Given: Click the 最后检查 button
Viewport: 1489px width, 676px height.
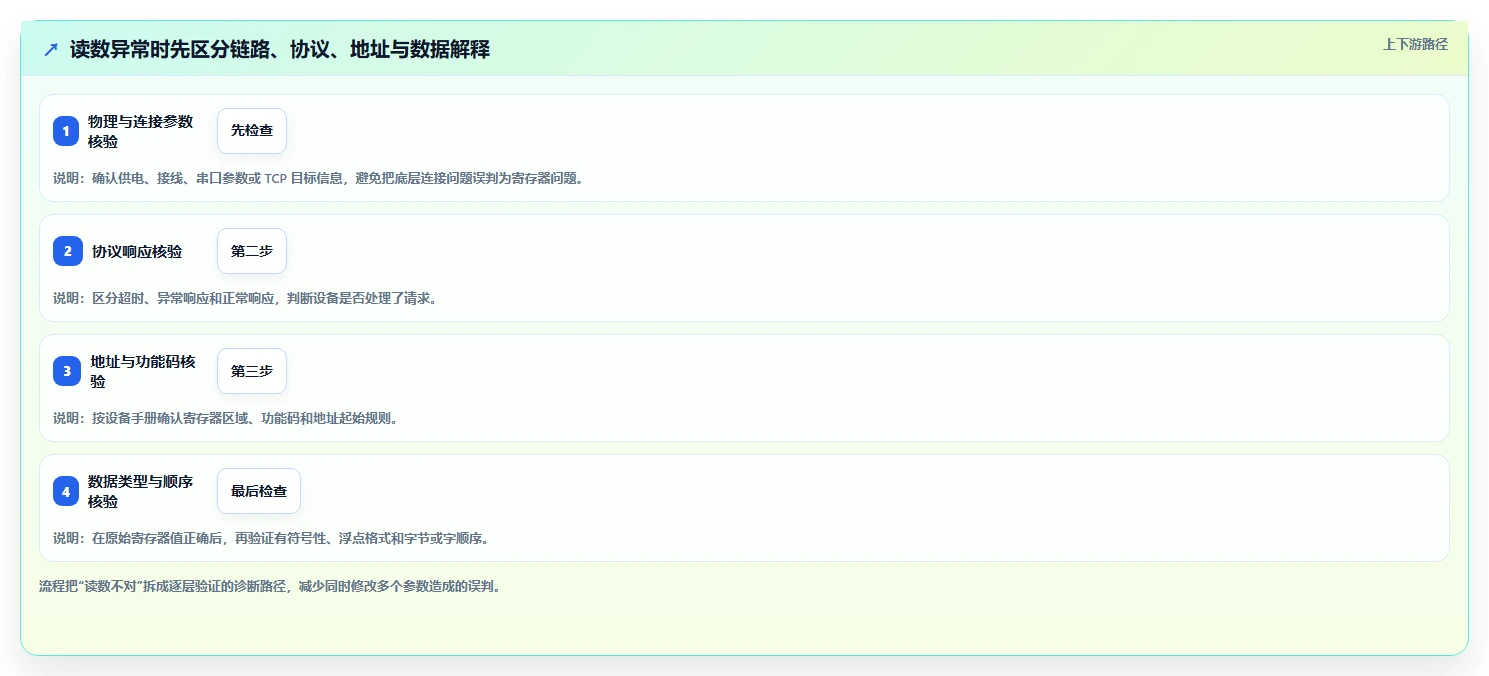Looking at the screenshot, I should [x=259, y=491].
